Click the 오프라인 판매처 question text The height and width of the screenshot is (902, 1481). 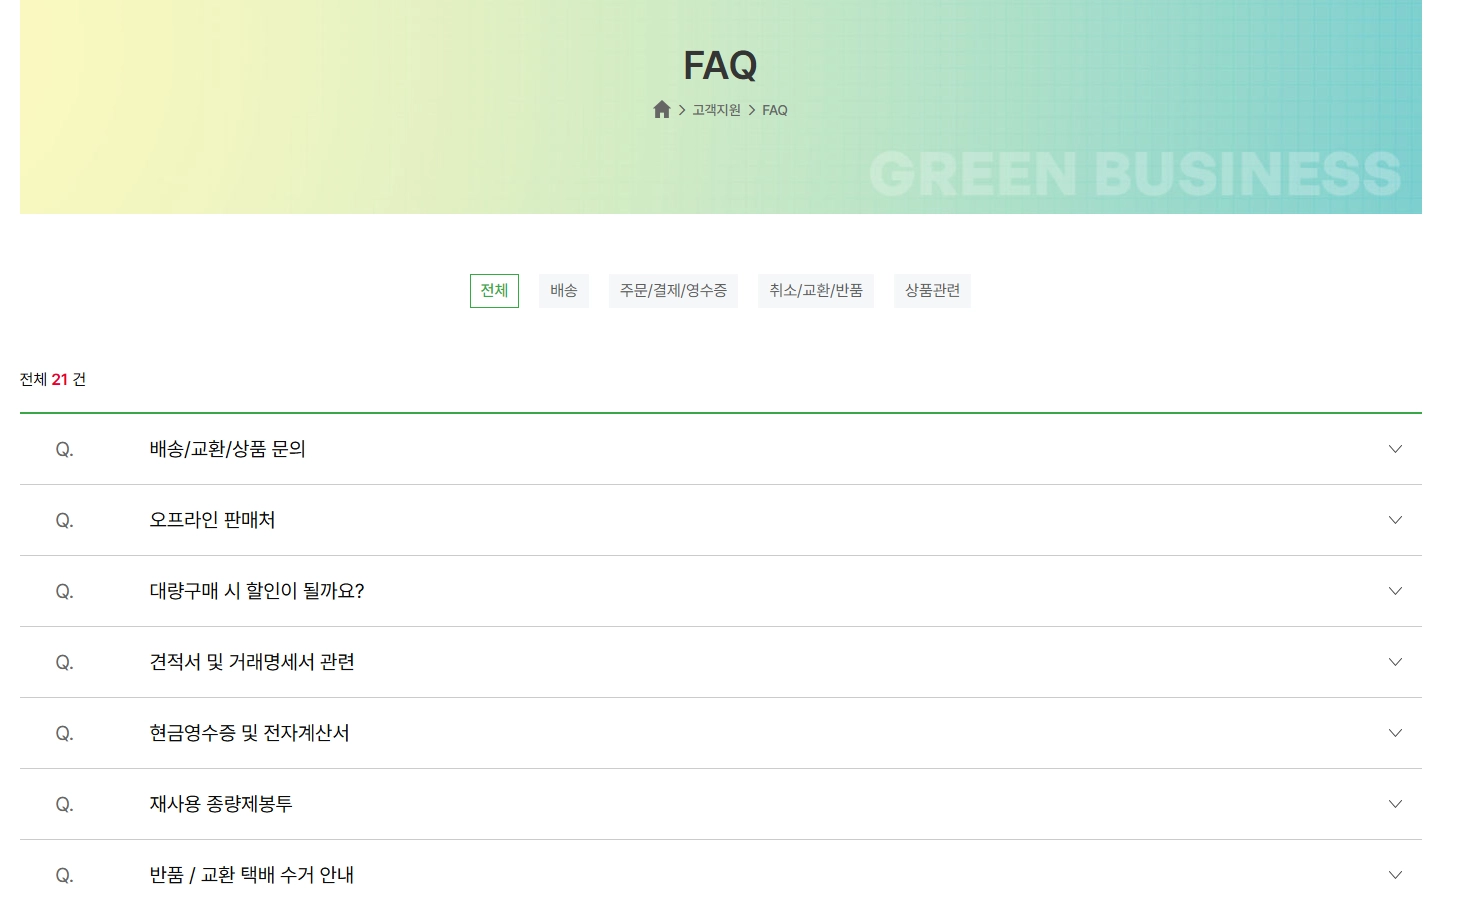(210, 520)
